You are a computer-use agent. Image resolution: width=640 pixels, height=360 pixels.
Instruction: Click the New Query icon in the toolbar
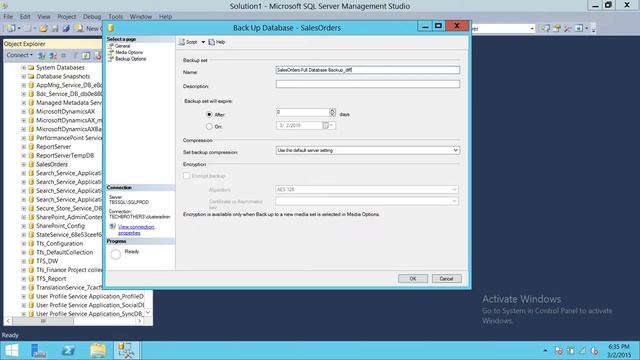[79, 29]
